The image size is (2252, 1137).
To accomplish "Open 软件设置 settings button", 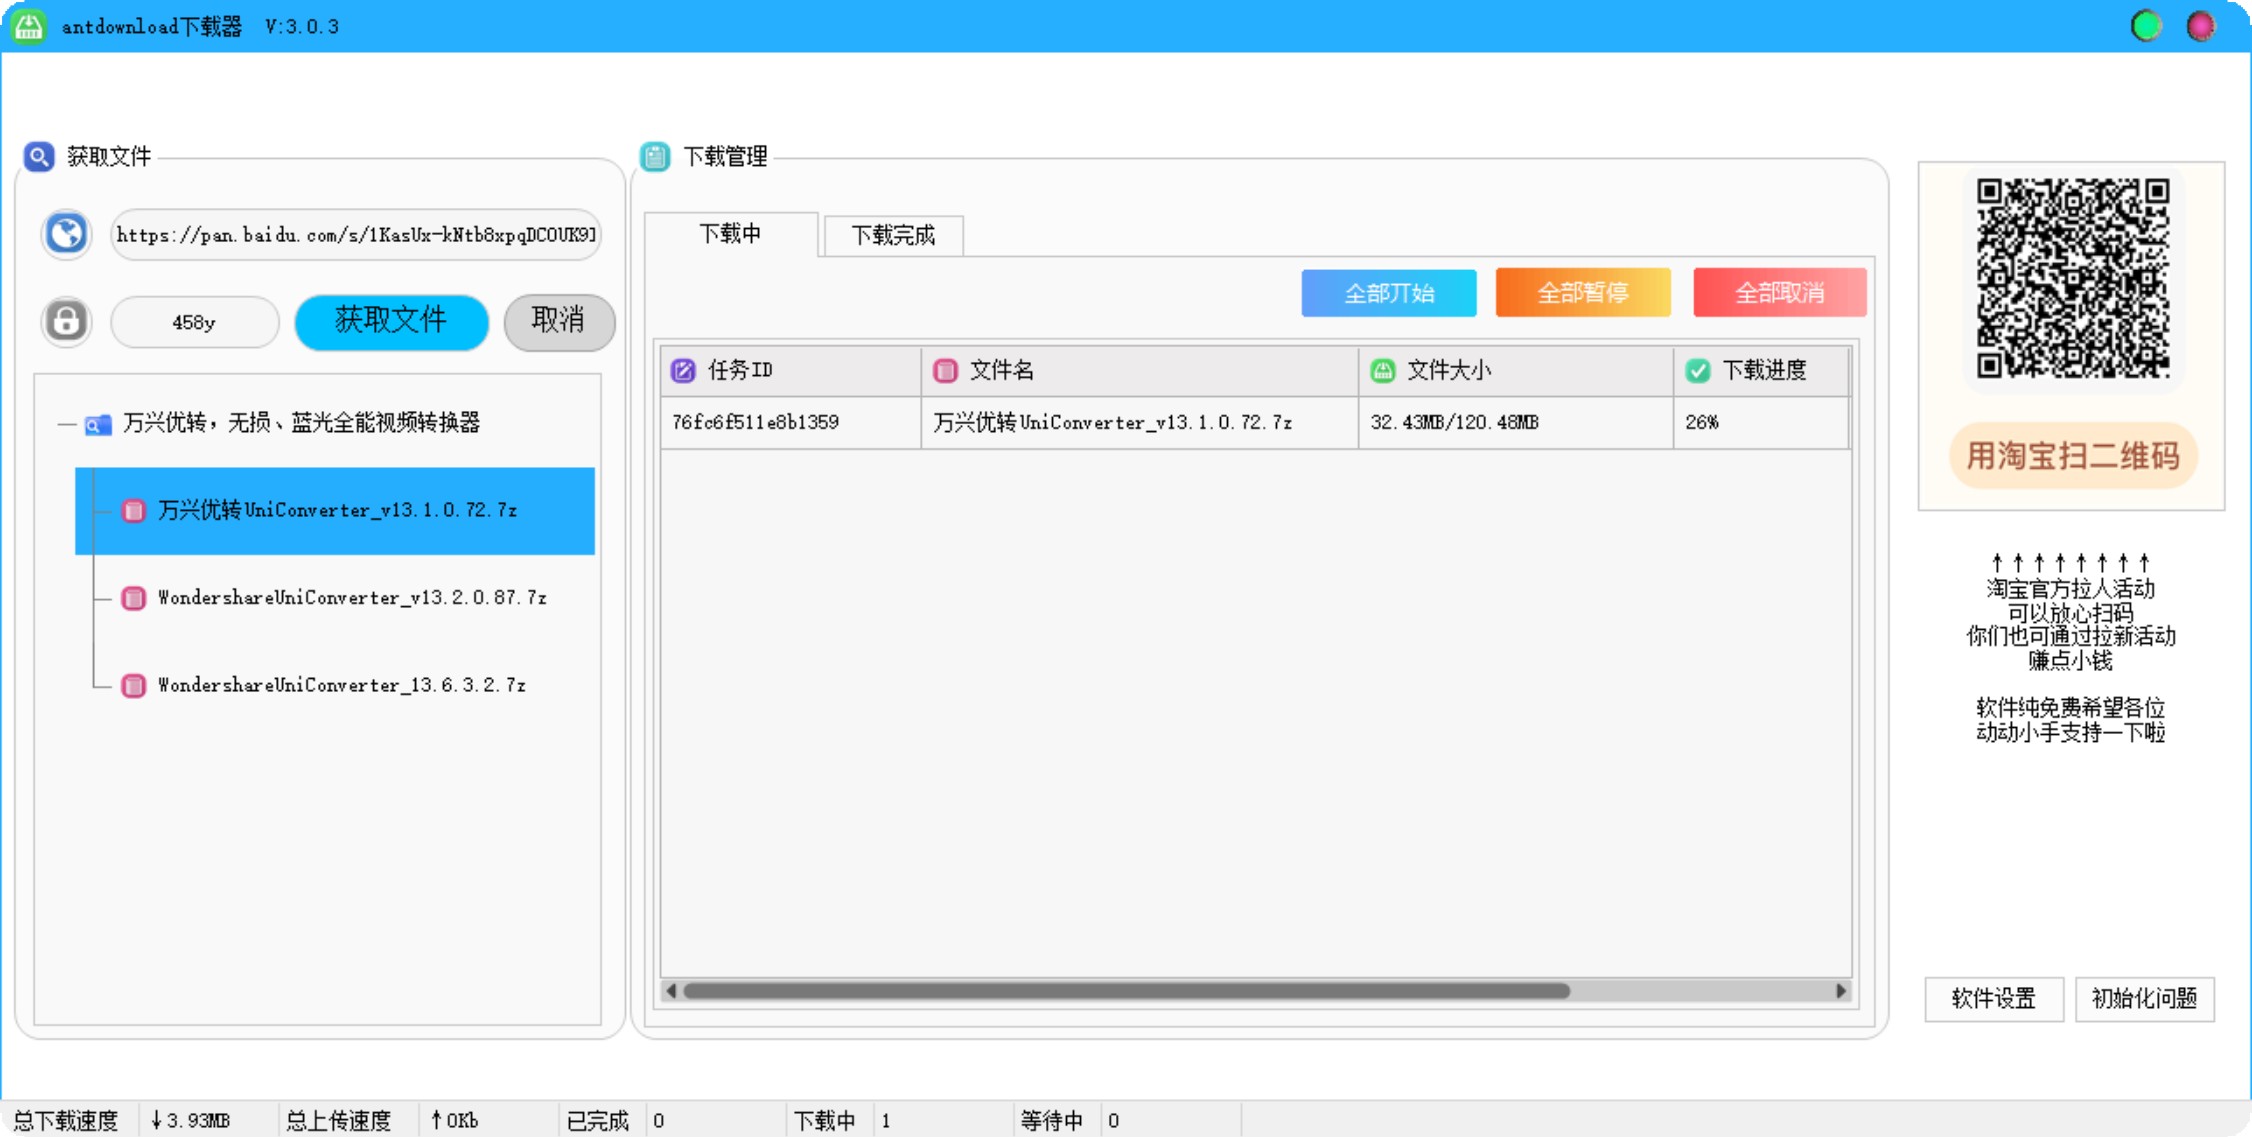I will 1994,998.
